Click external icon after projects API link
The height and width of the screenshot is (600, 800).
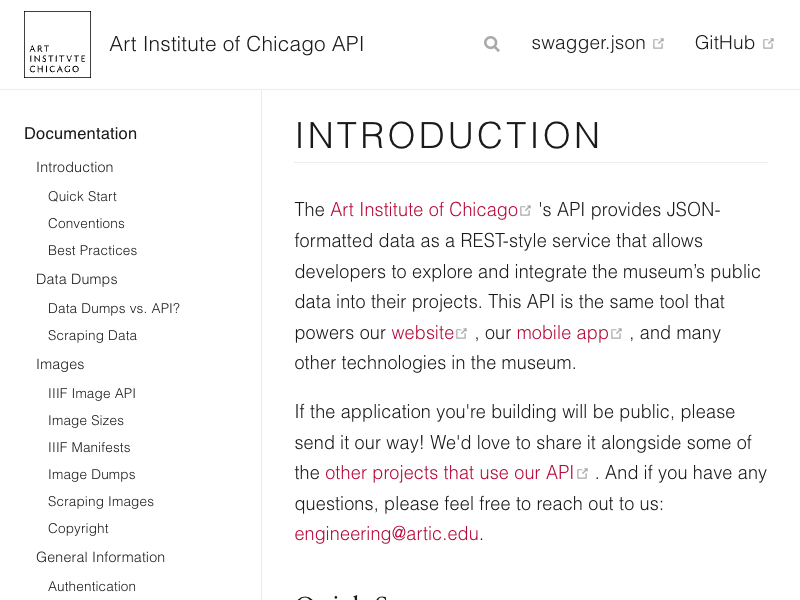click(x=582, y=474)
